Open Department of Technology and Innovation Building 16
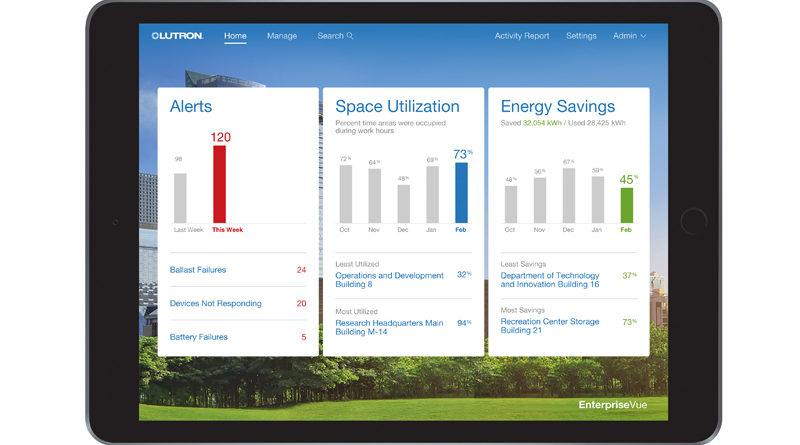The width and height of the screenshot is (800, 445). coord(550,280)
